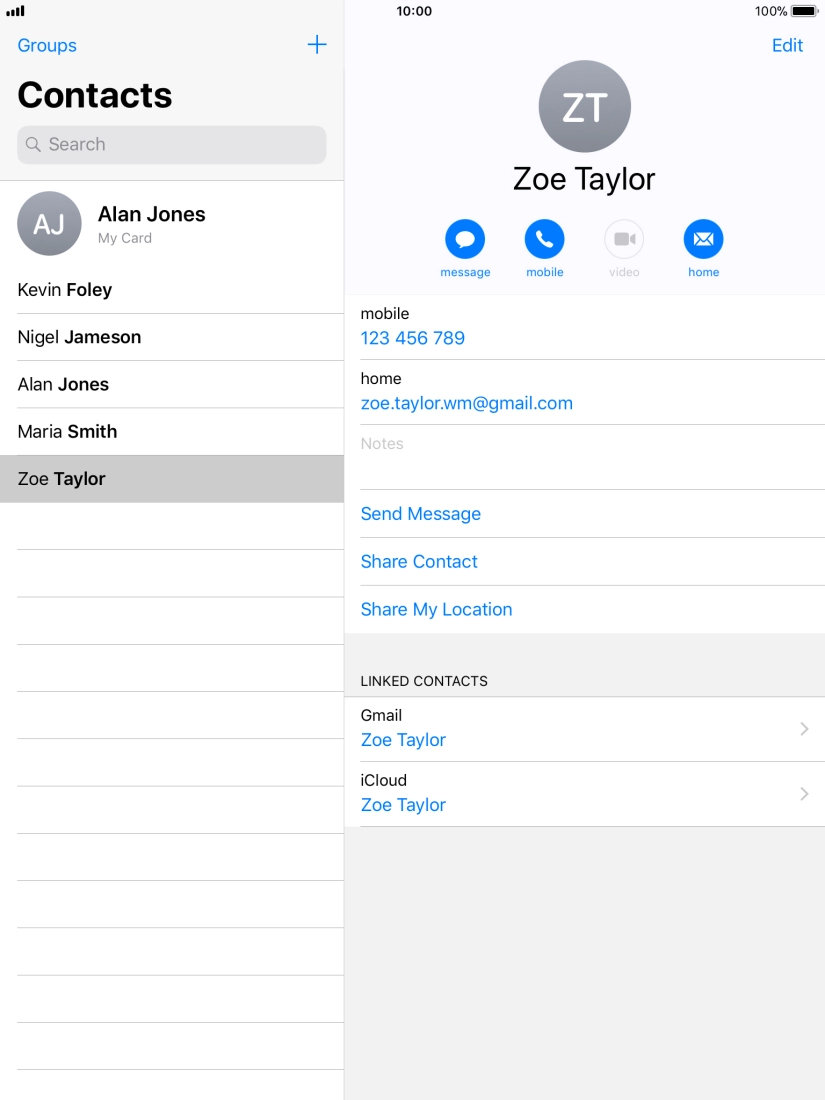This screenshot has height=1100, width=825.
Task: Focus the contacts Search field
Action: [172, 145]
